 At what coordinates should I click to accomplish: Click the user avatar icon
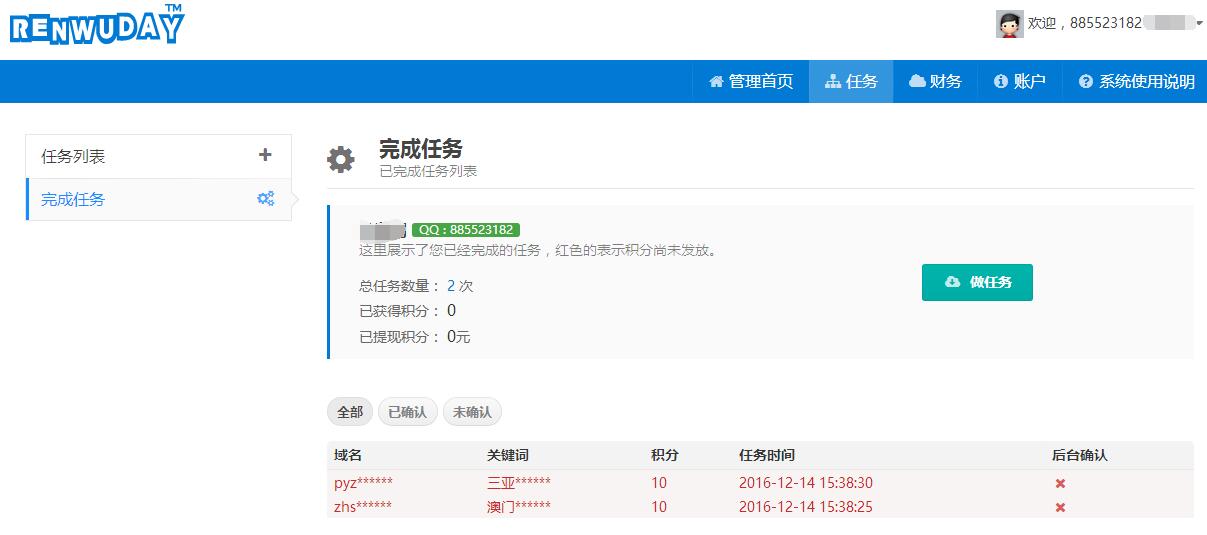click(x=1009, y=24)
